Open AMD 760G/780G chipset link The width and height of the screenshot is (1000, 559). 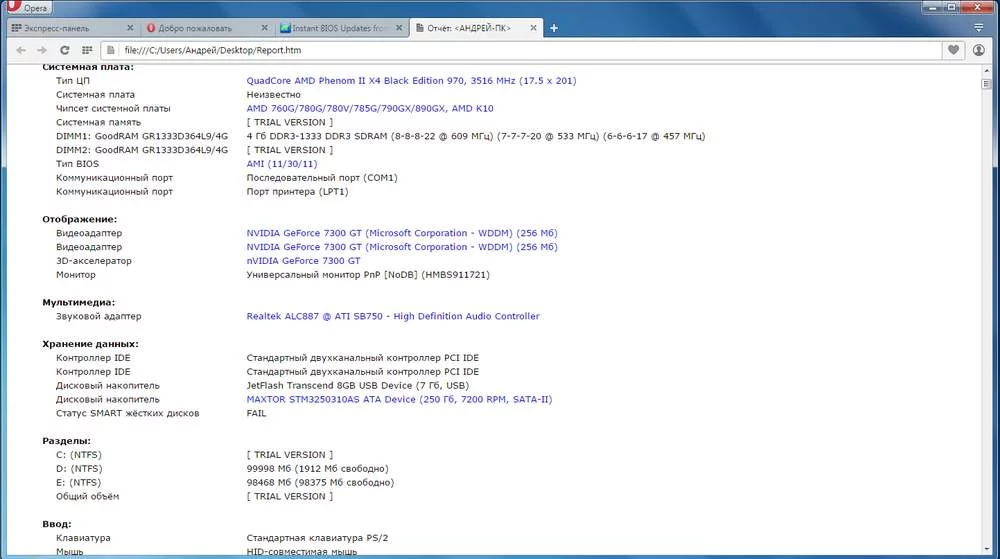pyautogui.click(x=370, y=108)
